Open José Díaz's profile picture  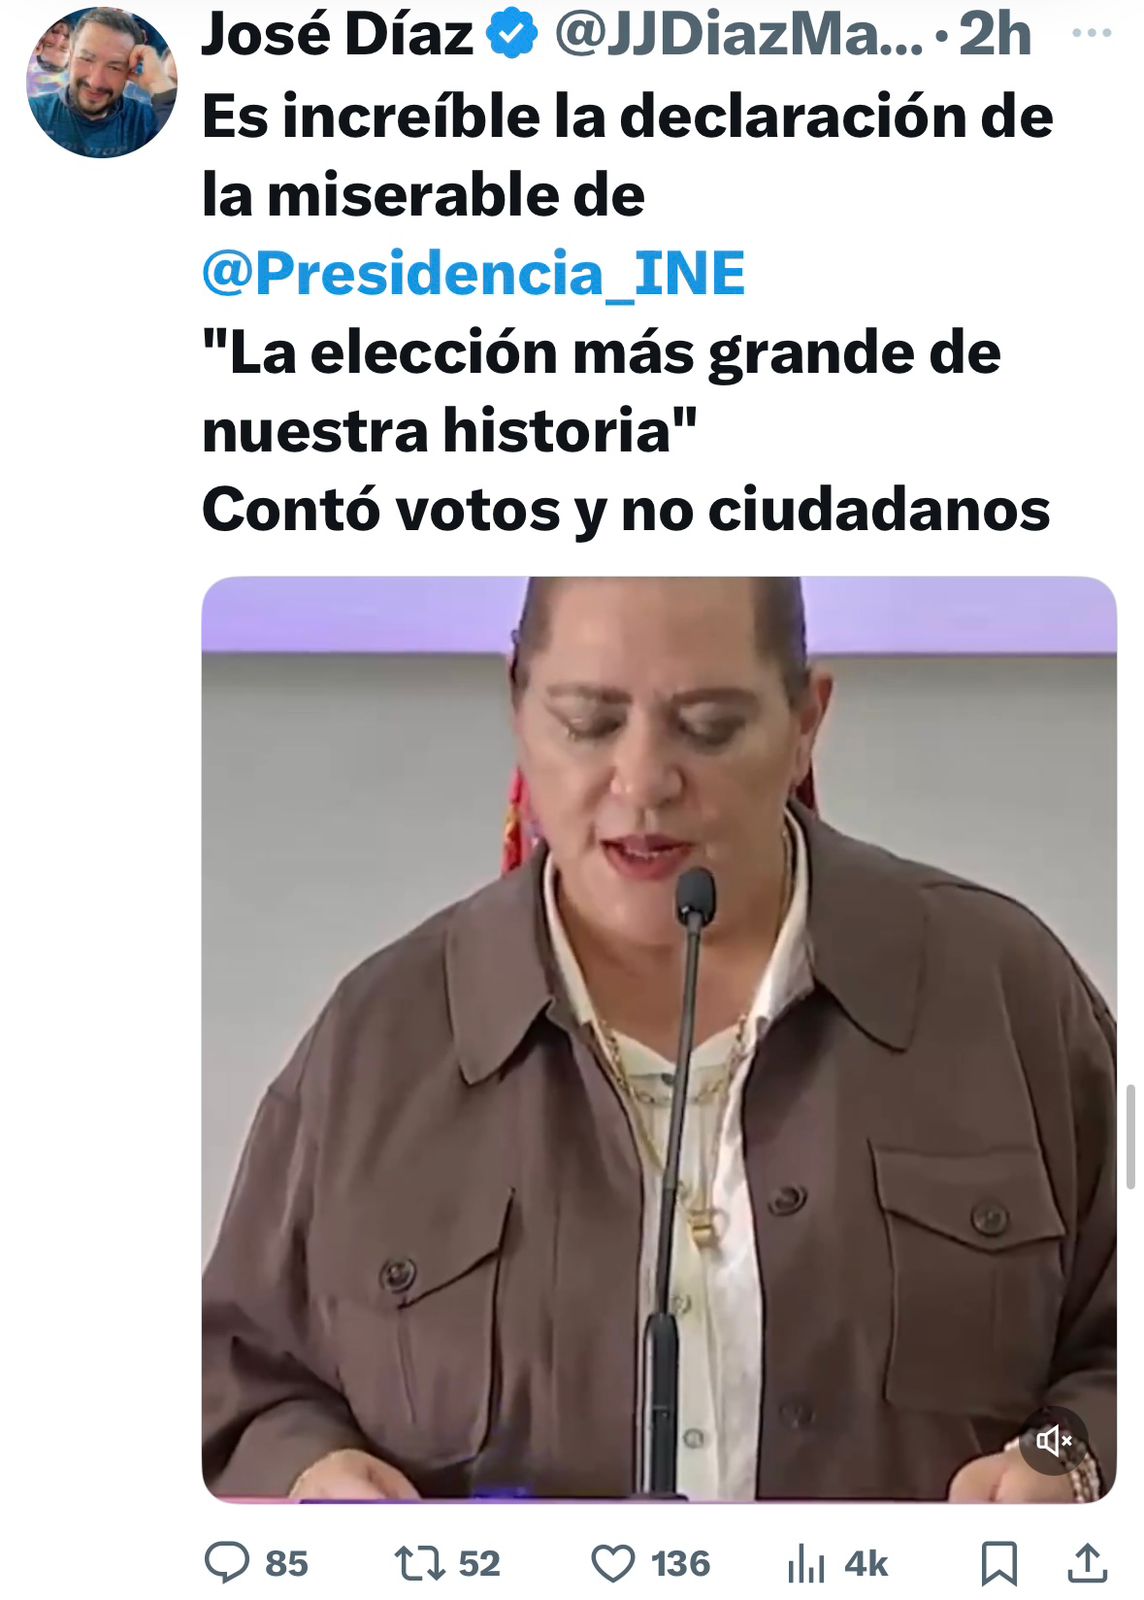point(101,82)
